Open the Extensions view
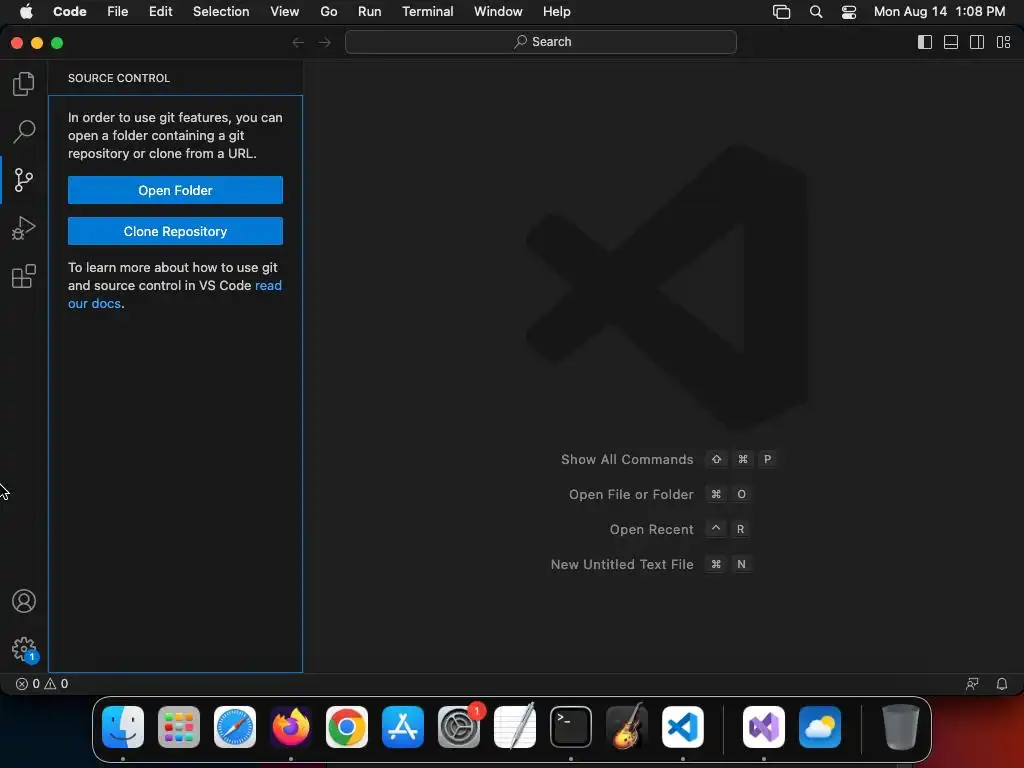The height and width of the screenshot is (768, 1024). [x=24, y=276]
